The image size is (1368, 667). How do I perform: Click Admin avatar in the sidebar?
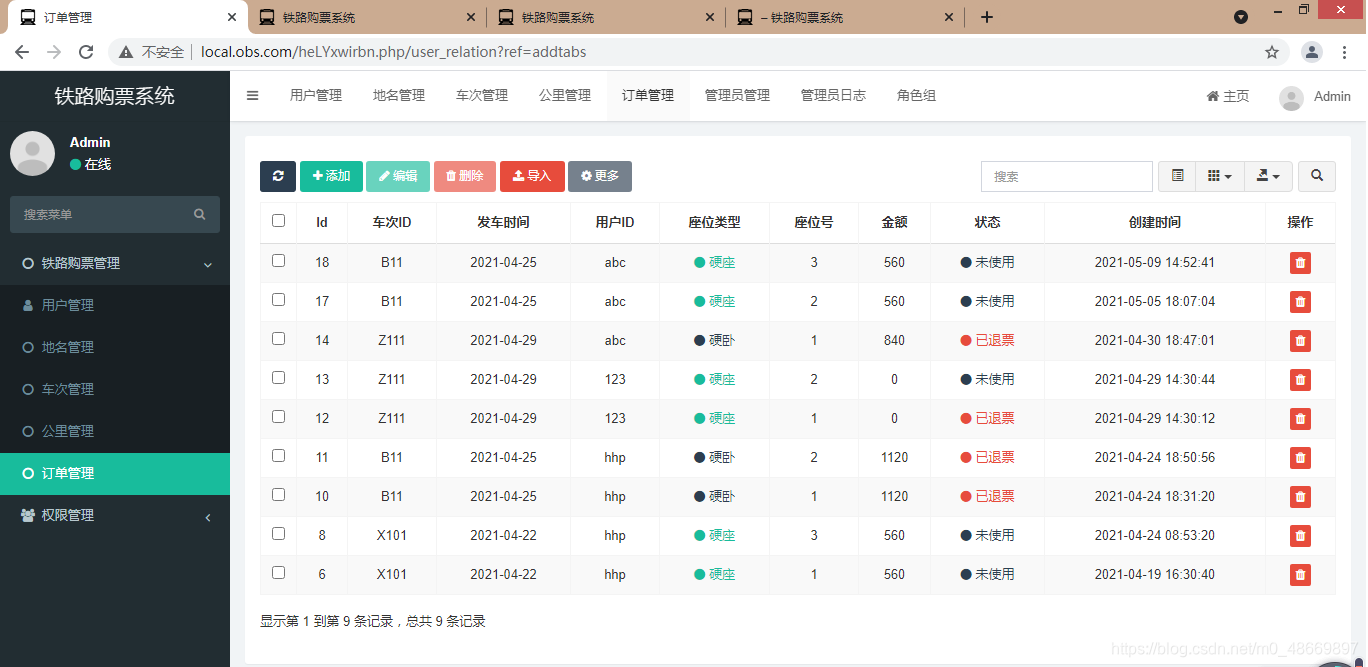32,153
